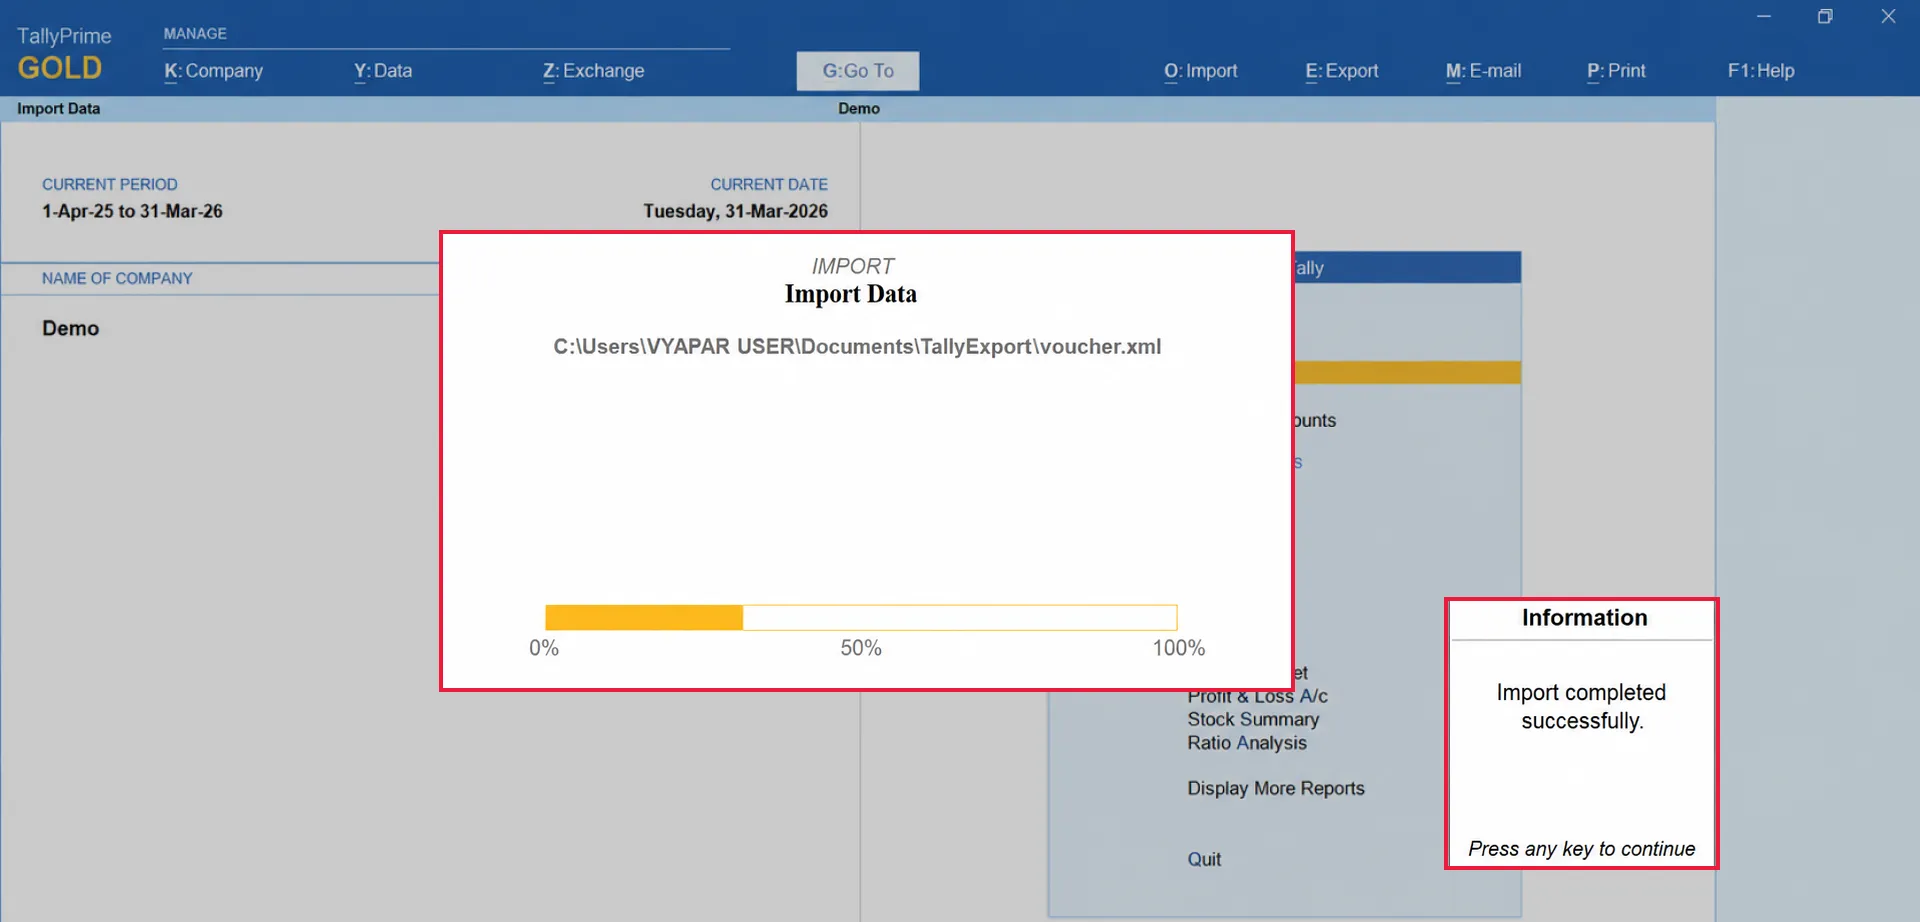Screen dimensions: 1920x922
Task: Open the O: Import menu
Action: pyautogui.click(x=1200, y=71)
